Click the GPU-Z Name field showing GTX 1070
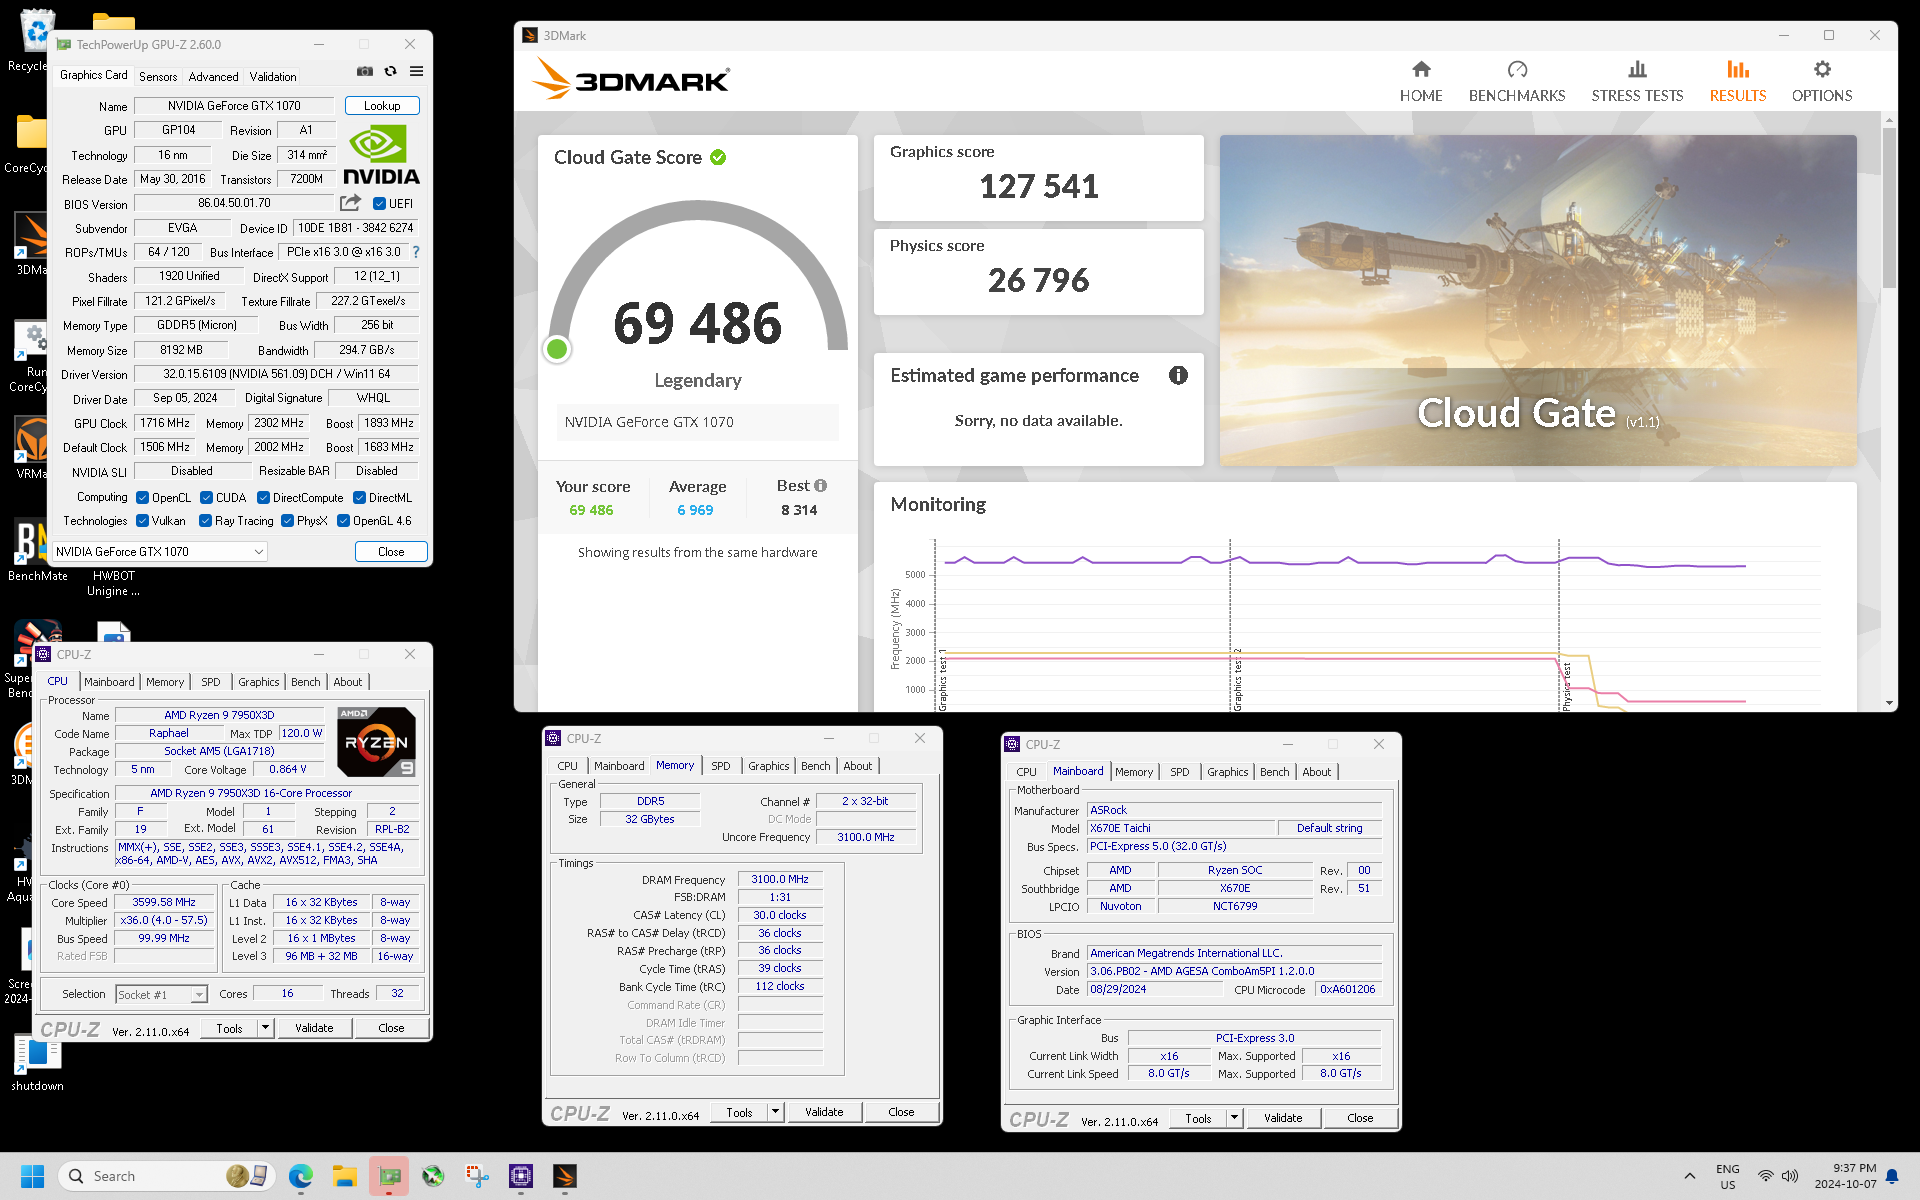1920x1200 pixels. point(234,106)
